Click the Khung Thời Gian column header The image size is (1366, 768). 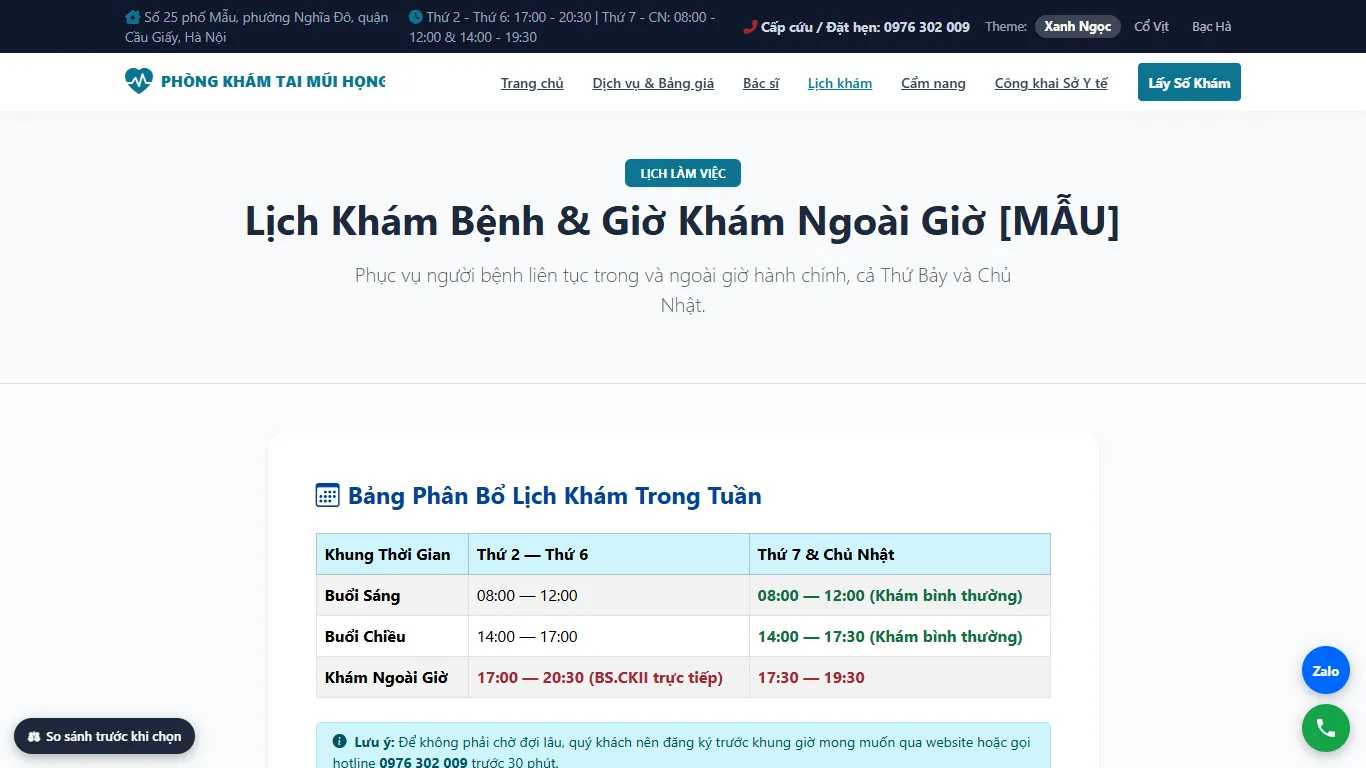(x=392, y=554)
